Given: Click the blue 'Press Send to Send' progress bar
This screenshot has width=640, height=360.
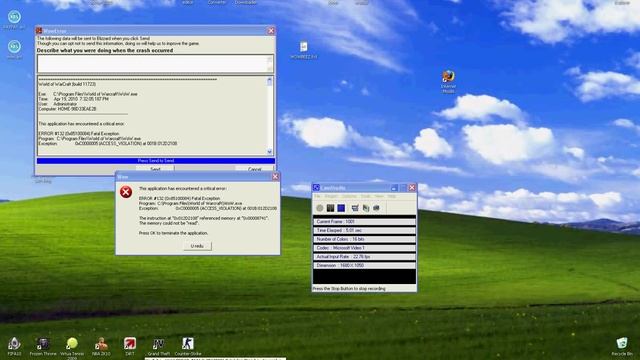Looking at the screenshot, I should click(156, 161).
